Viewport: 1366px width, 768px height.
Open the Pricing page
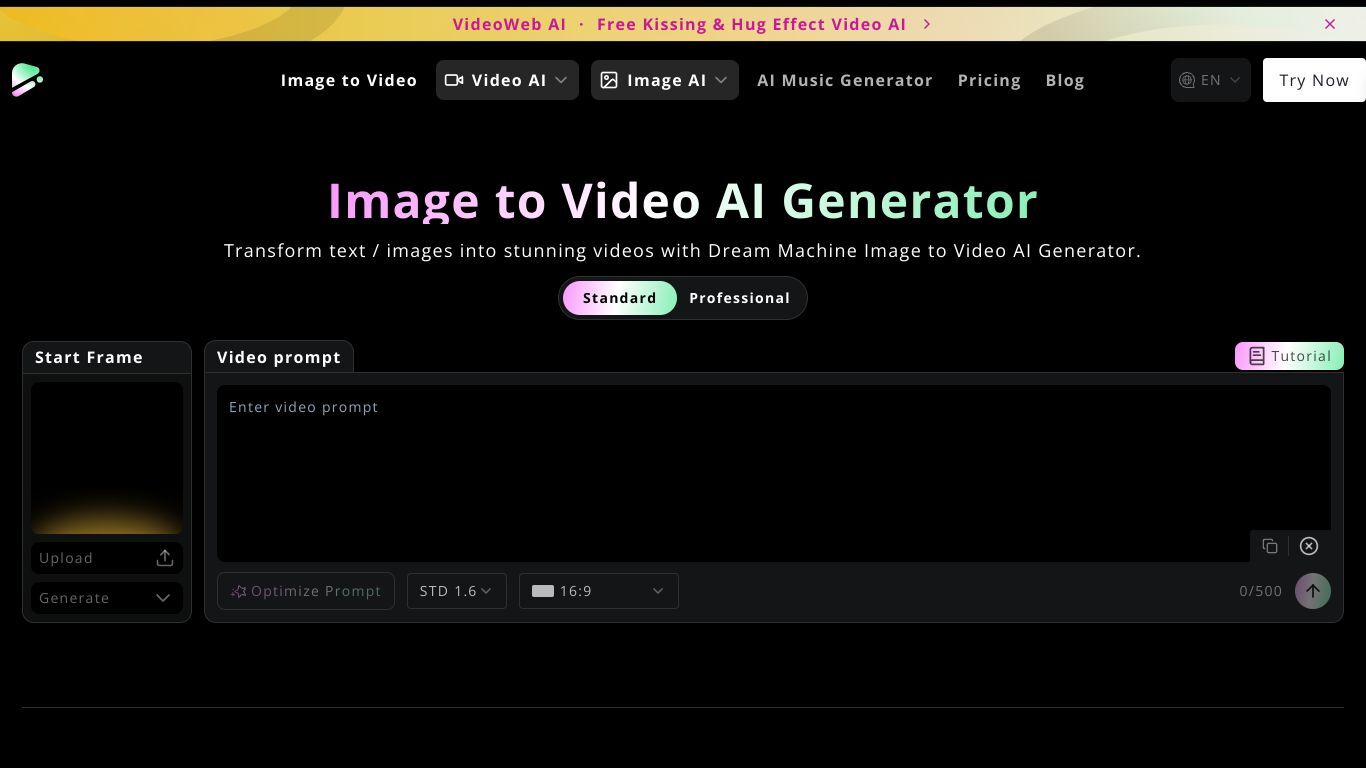click(989, 80)
